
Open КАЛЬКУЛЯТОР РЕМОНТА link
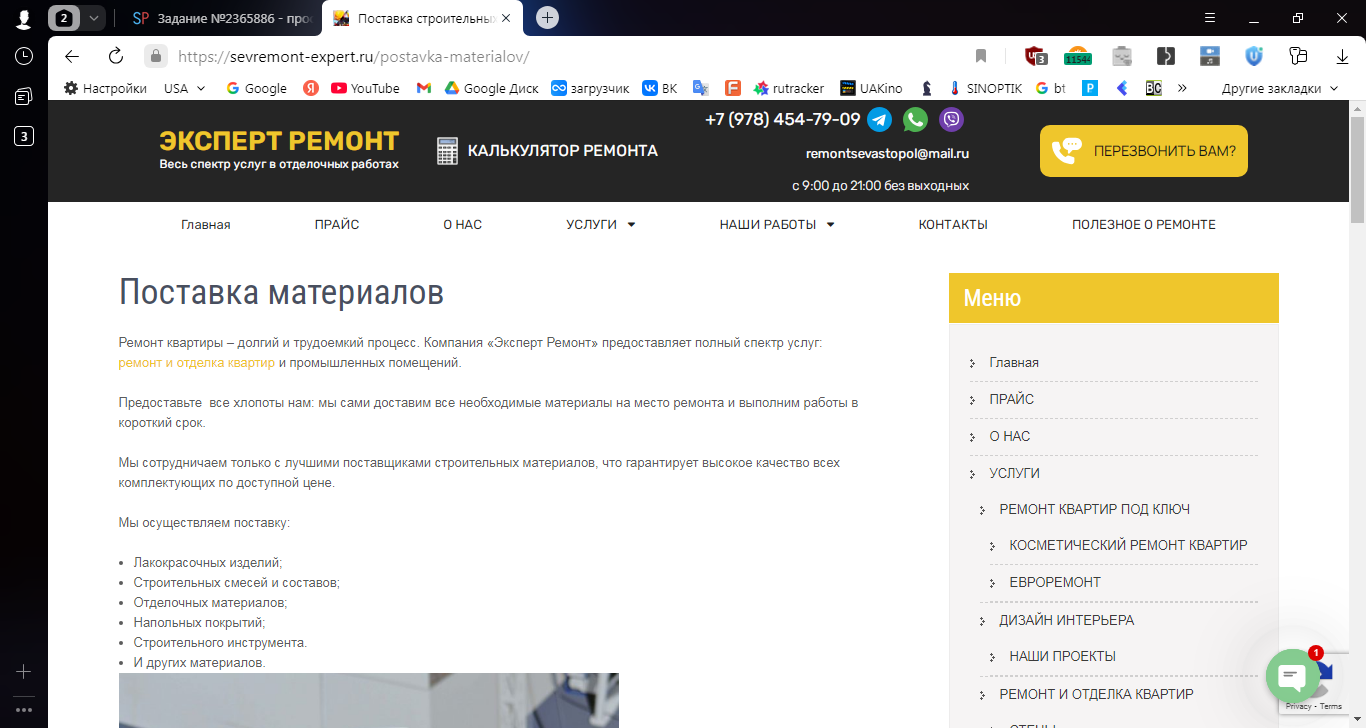click(x=547, y=151)
